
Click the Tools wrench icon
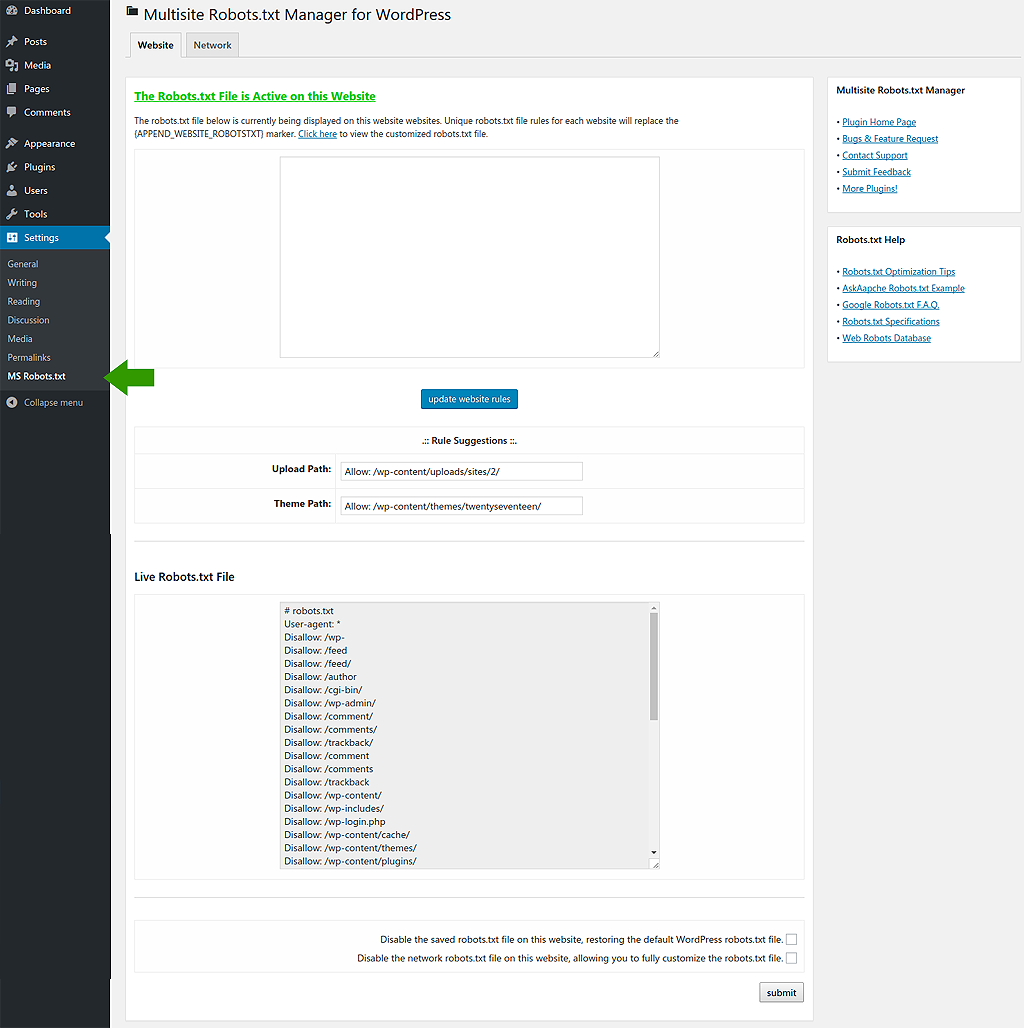12,214
